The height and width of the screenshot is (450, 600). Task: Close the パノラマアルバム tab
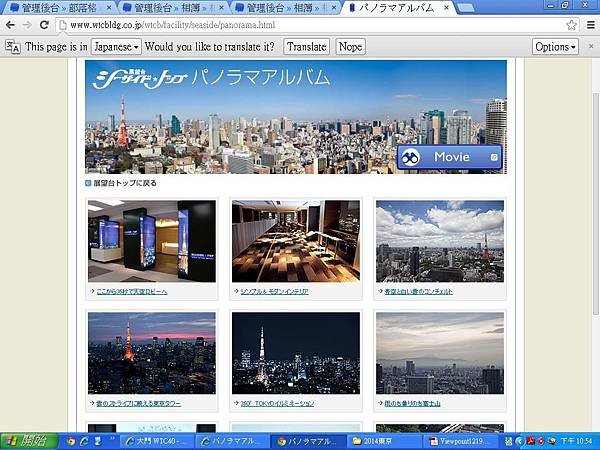pyautogui.click(x=446, y=7)
